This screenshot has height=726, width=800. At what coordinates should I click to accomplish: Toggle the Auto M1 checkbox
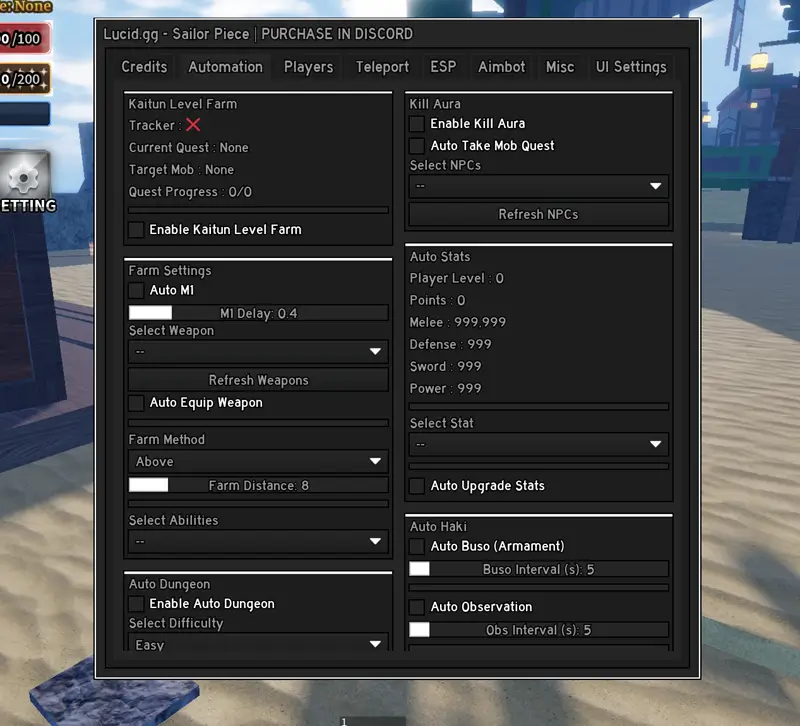tap(136, 290)
